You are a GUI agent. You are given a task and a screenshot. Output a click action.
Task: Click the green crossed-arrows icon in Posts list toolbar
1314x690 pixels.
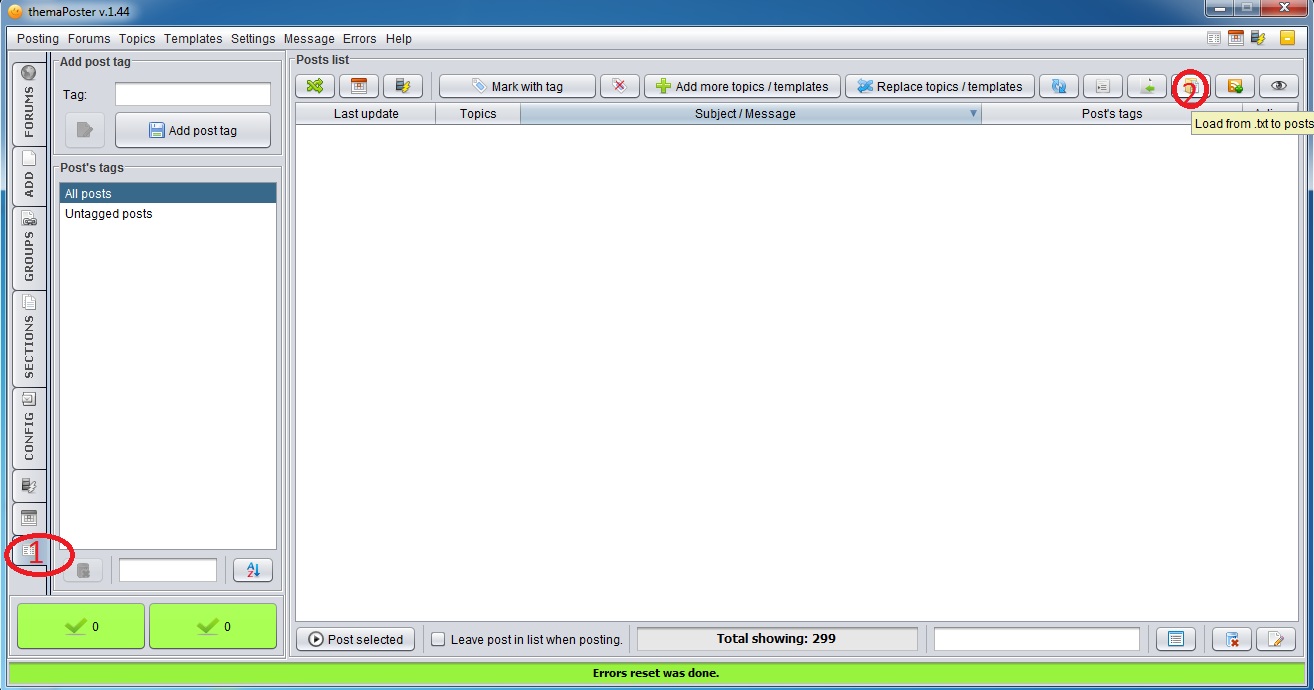(314, 86)
